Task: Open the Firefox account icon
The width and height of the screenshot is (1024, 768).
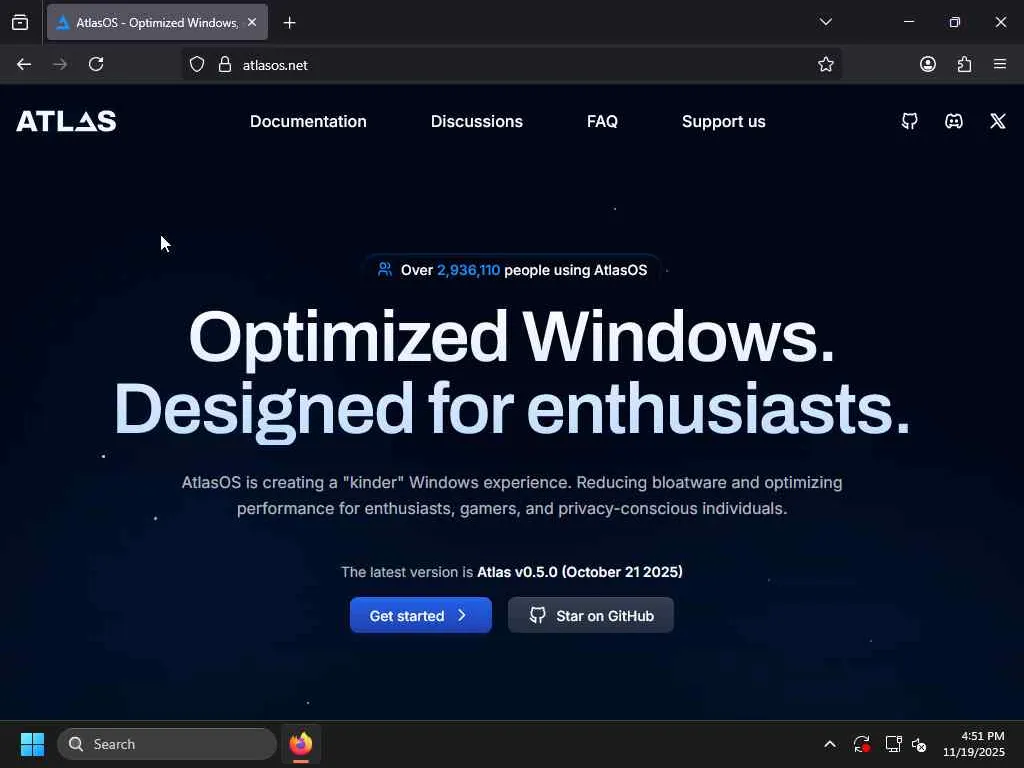Action: click(x=927, y=64)
